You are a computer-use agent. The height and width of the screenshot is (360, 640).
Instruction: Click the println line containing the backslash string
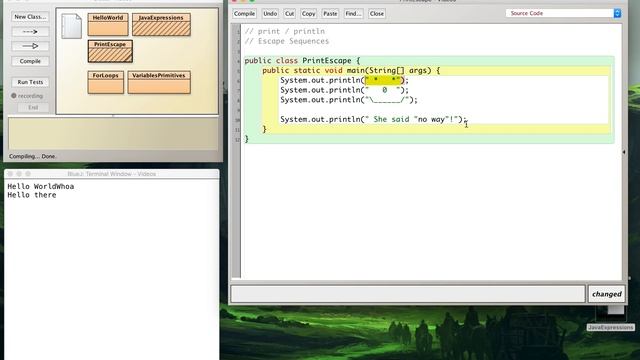tap(349, 100)
